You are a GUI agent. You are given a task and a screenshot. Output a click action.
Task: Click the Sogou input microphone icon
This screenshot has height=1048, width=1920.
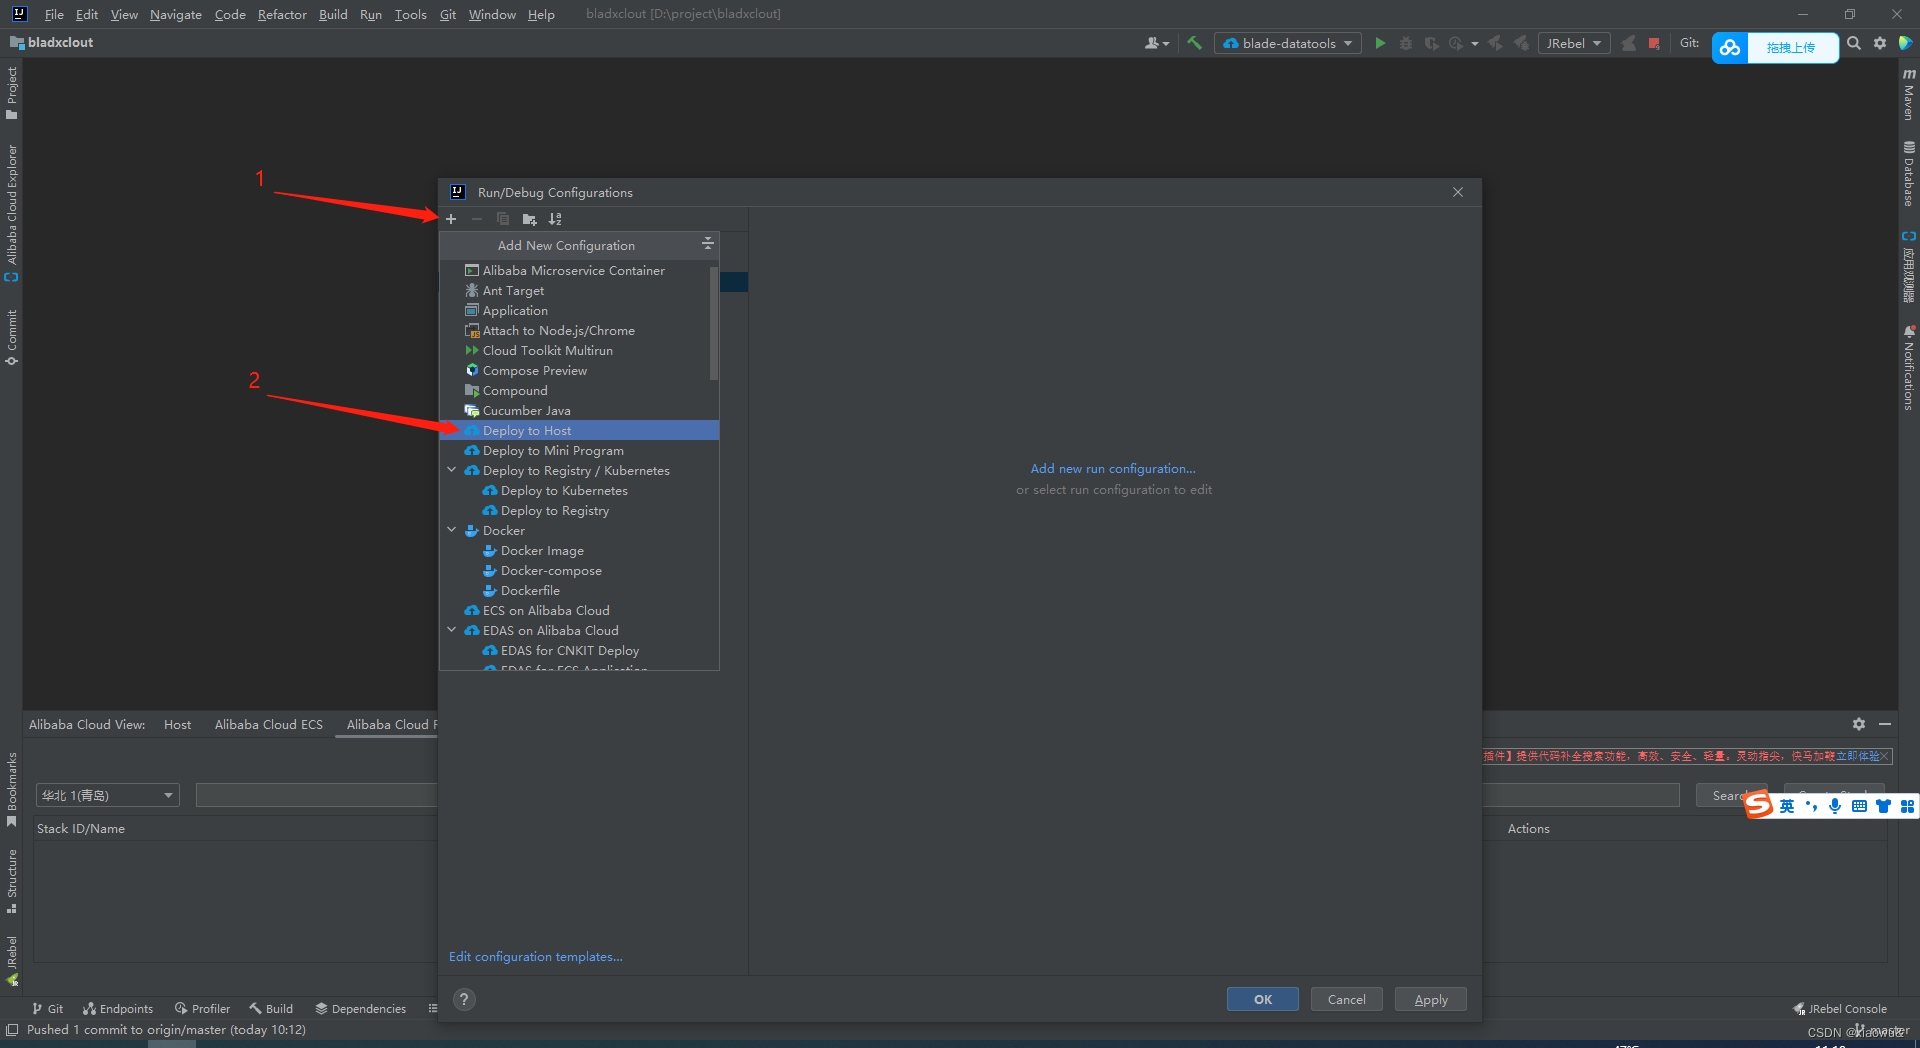1835,806
